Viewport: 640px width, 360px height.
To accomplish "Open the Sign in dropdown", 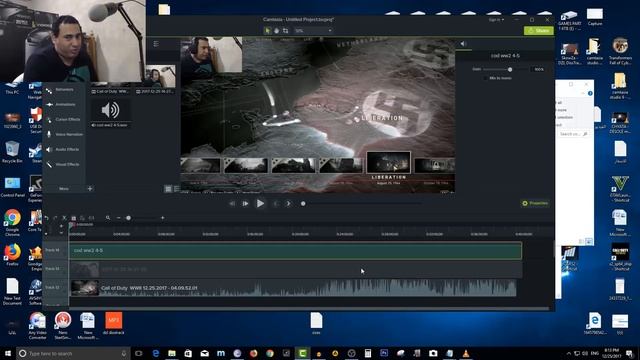I will pos(496,20).
